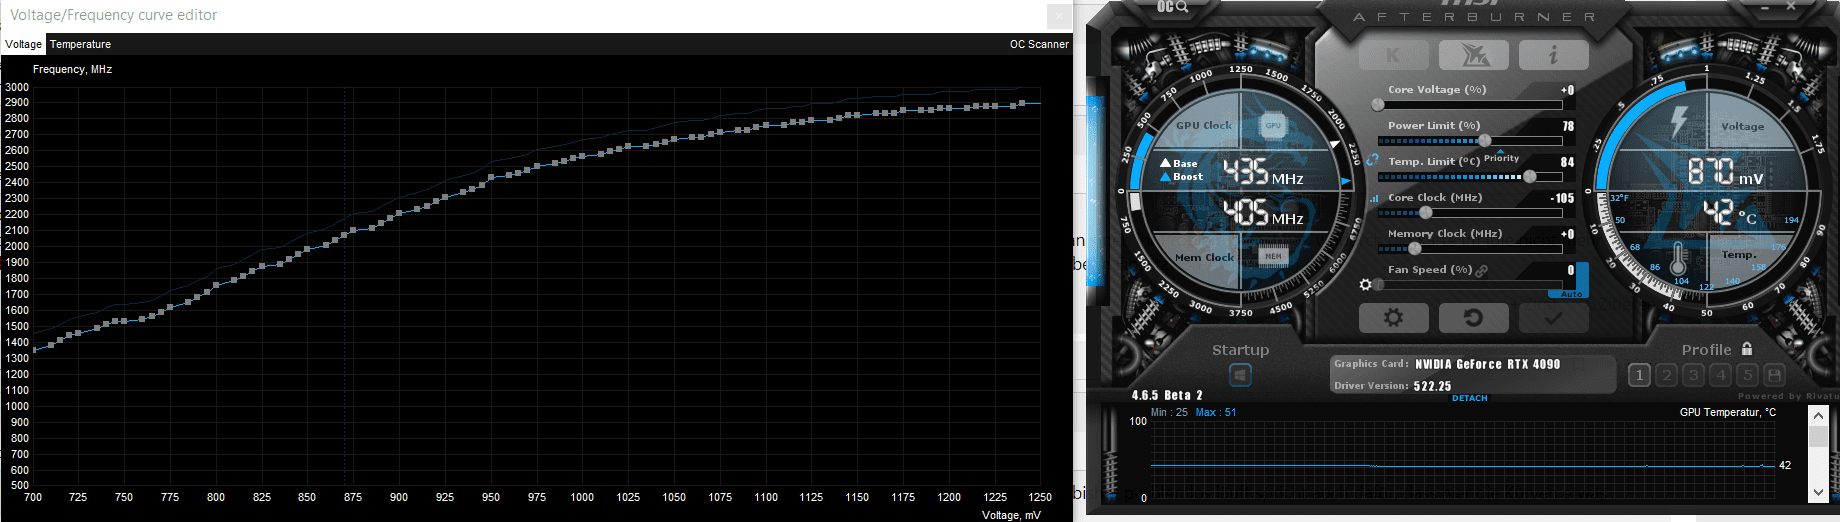Click the Core Clock value -105
The image size is (1840, 522).
click(1562, 198)
